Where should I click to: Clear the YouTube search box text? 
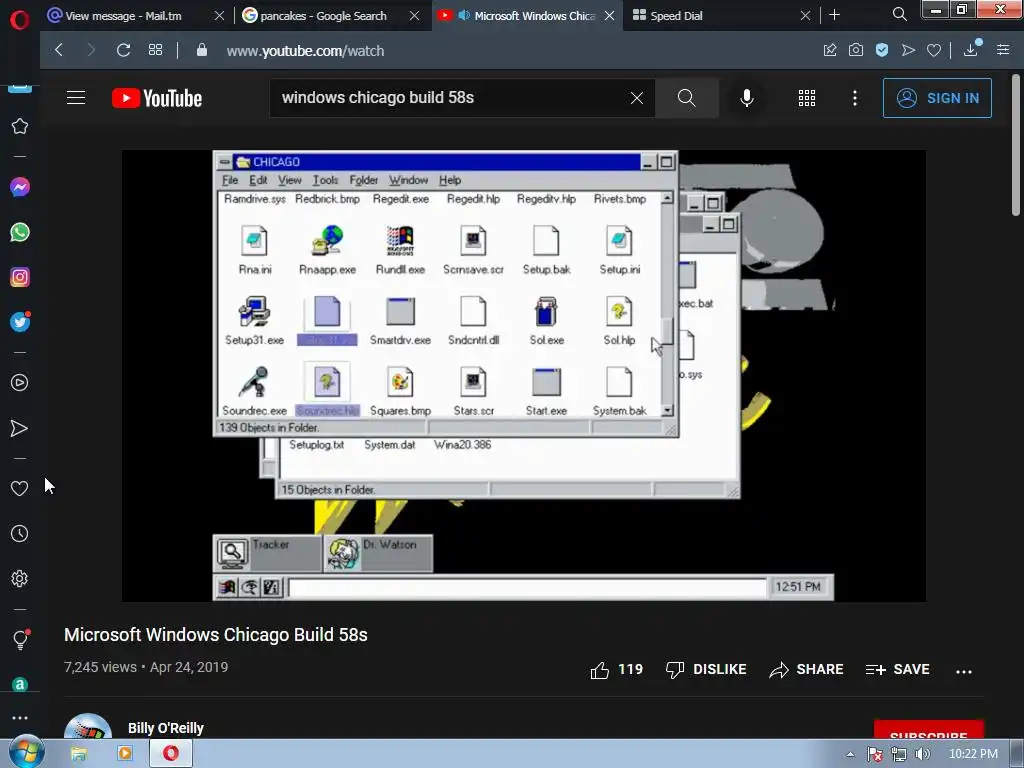[x=637, y=98]
